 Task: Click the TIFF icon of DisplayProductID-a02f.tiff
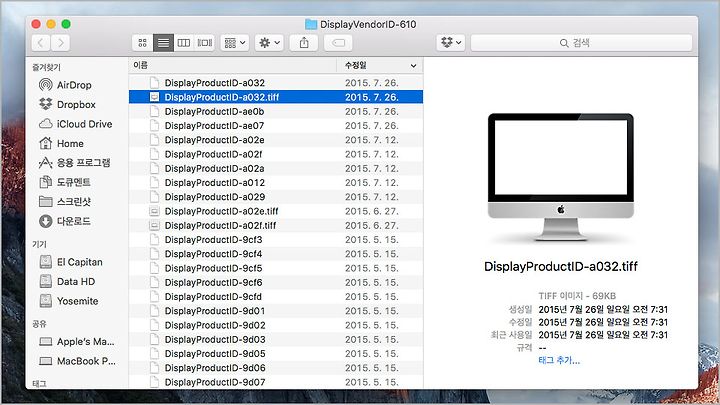[x=155, y=225]
